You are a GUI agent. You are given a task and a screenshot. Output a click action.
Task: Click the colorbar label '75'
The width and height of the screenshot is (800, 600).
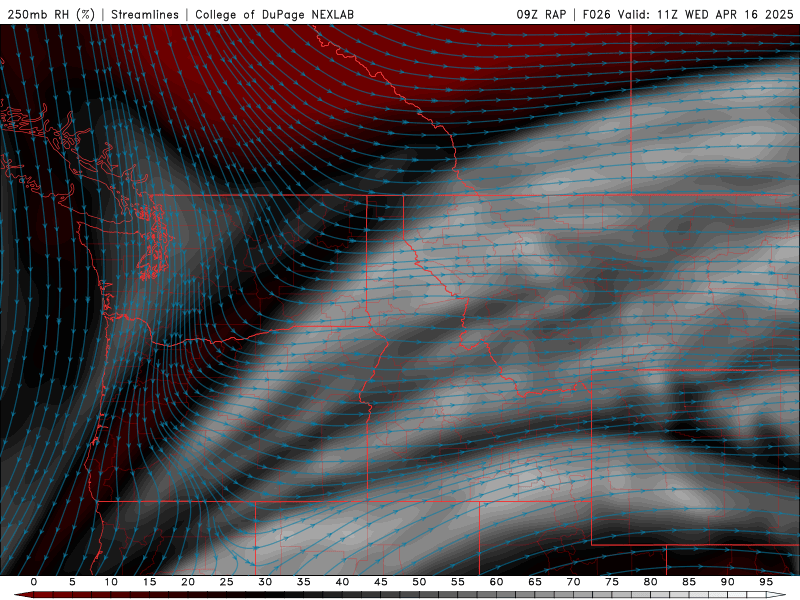pos(612,582)
